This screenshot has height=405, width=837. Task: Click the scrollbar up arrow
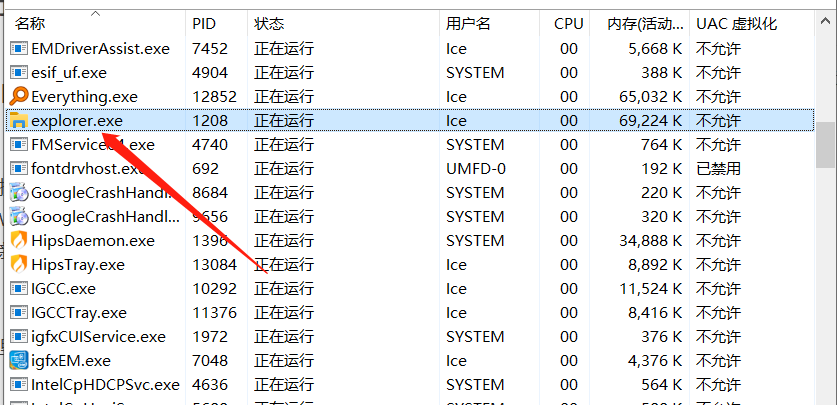pyautogui.click(x=825, y=21)
